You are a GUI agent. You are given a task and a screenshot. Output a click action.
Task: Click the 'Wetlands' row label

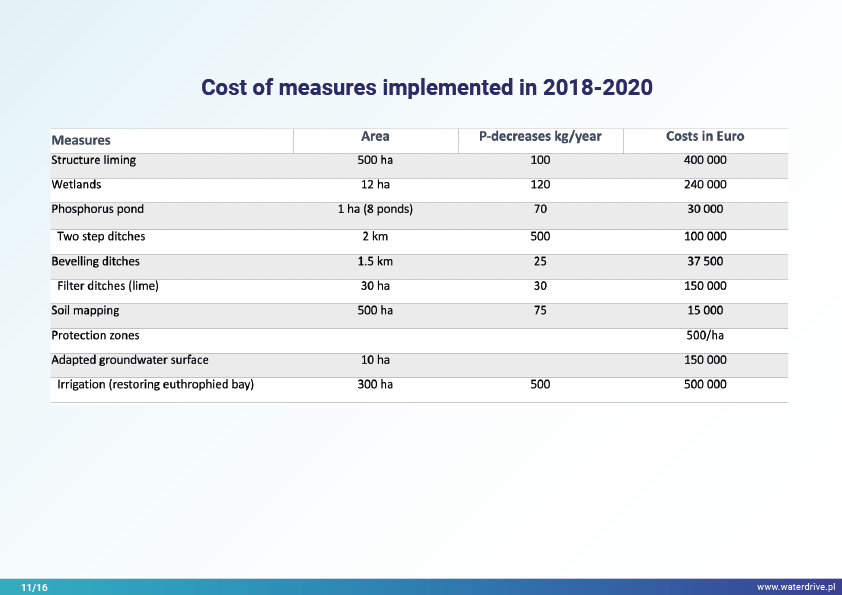coord(76,185)
